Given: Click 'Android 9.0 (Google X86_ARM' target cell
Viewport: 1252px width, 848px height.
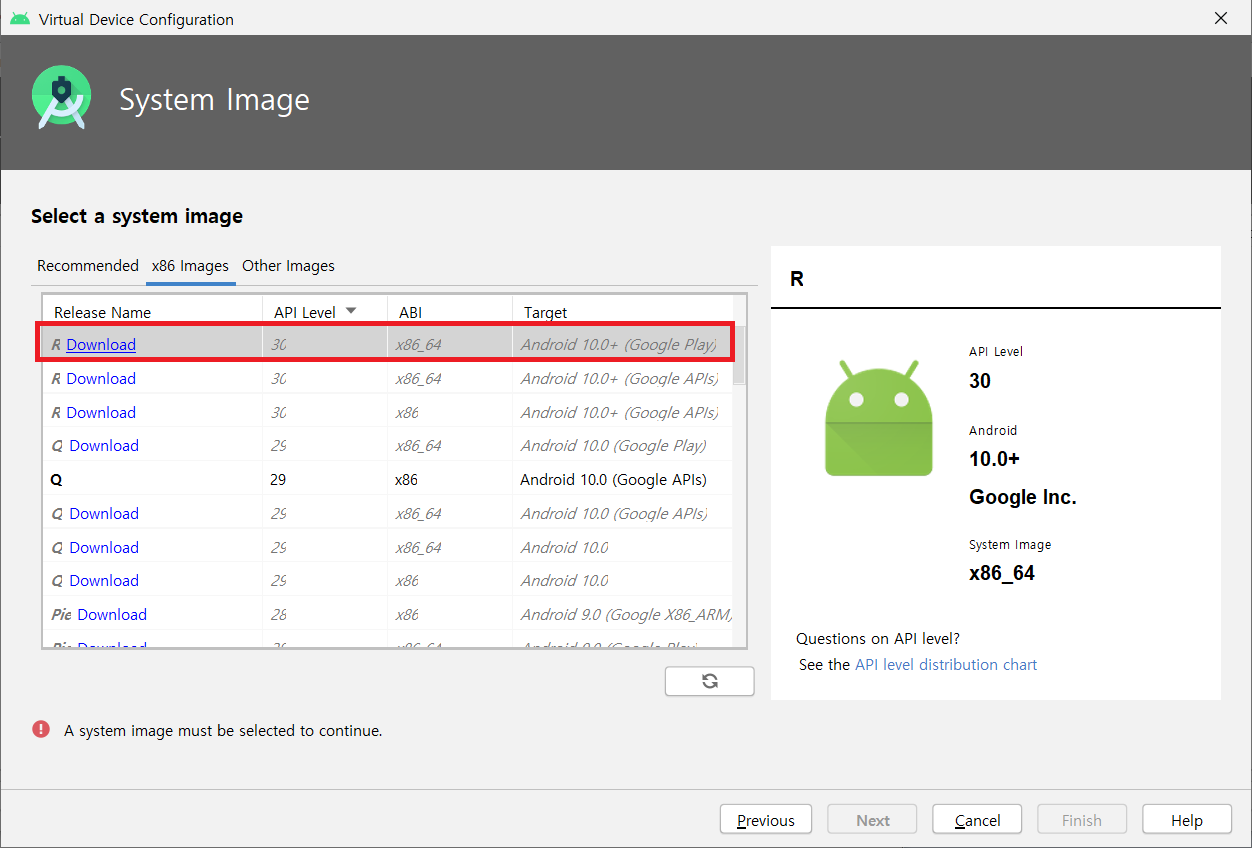Looking at the screenshot, I should (626, 615).
